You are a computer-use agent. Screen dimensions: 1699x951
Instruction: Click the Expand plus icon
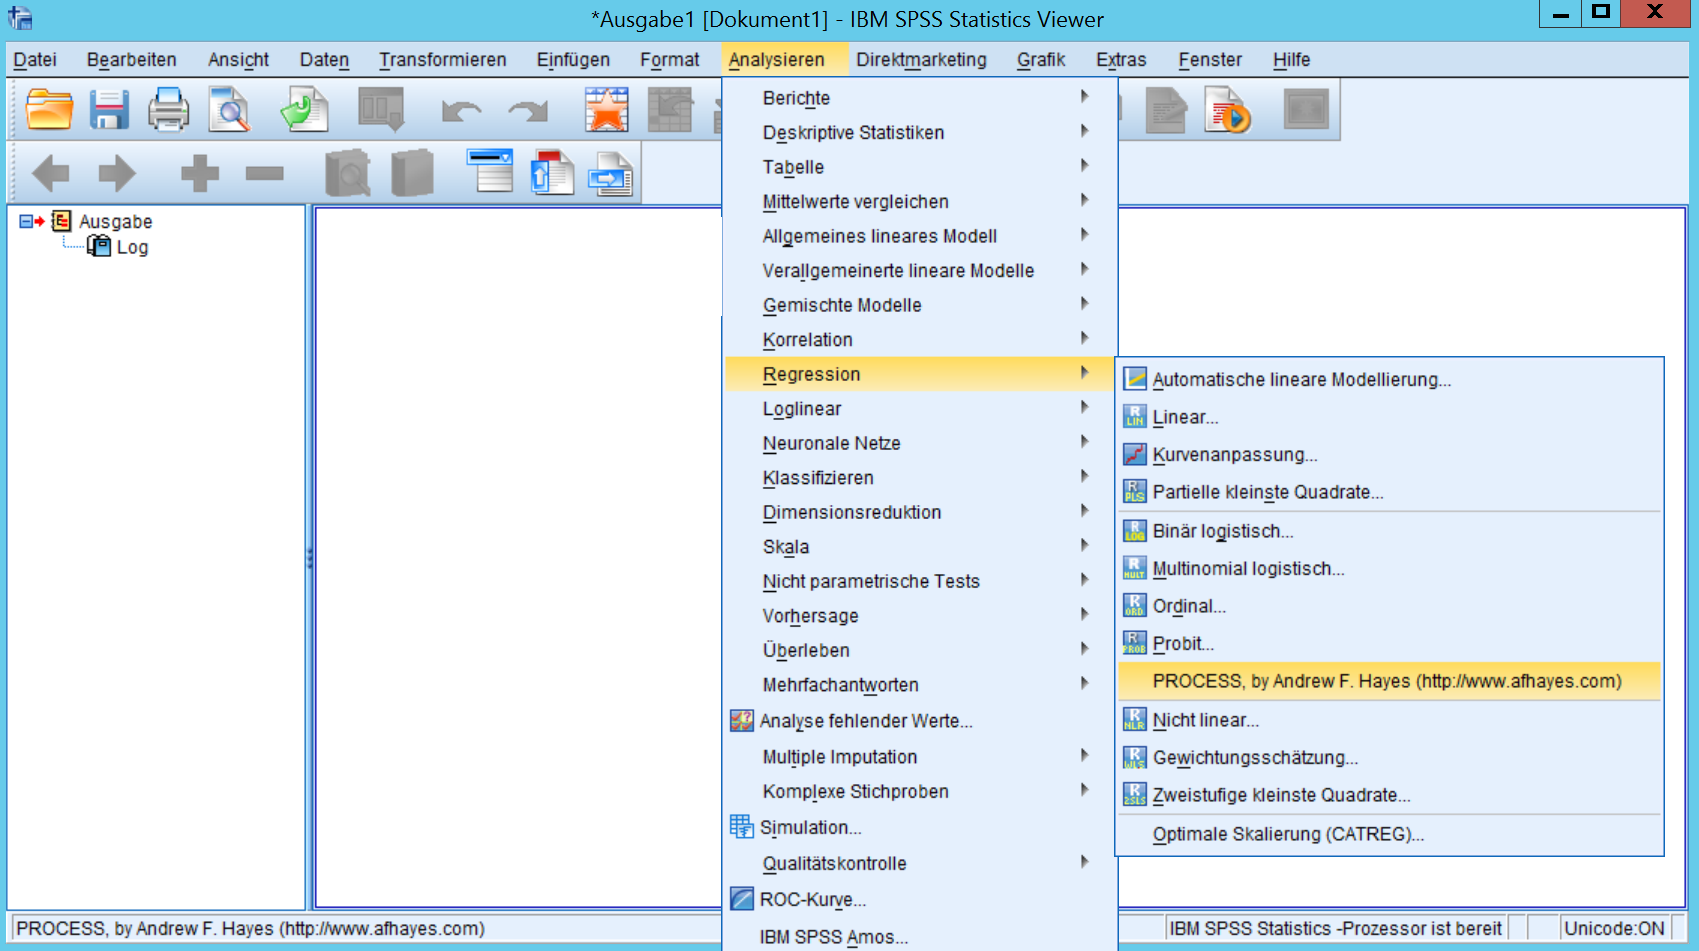pos(199,173)
